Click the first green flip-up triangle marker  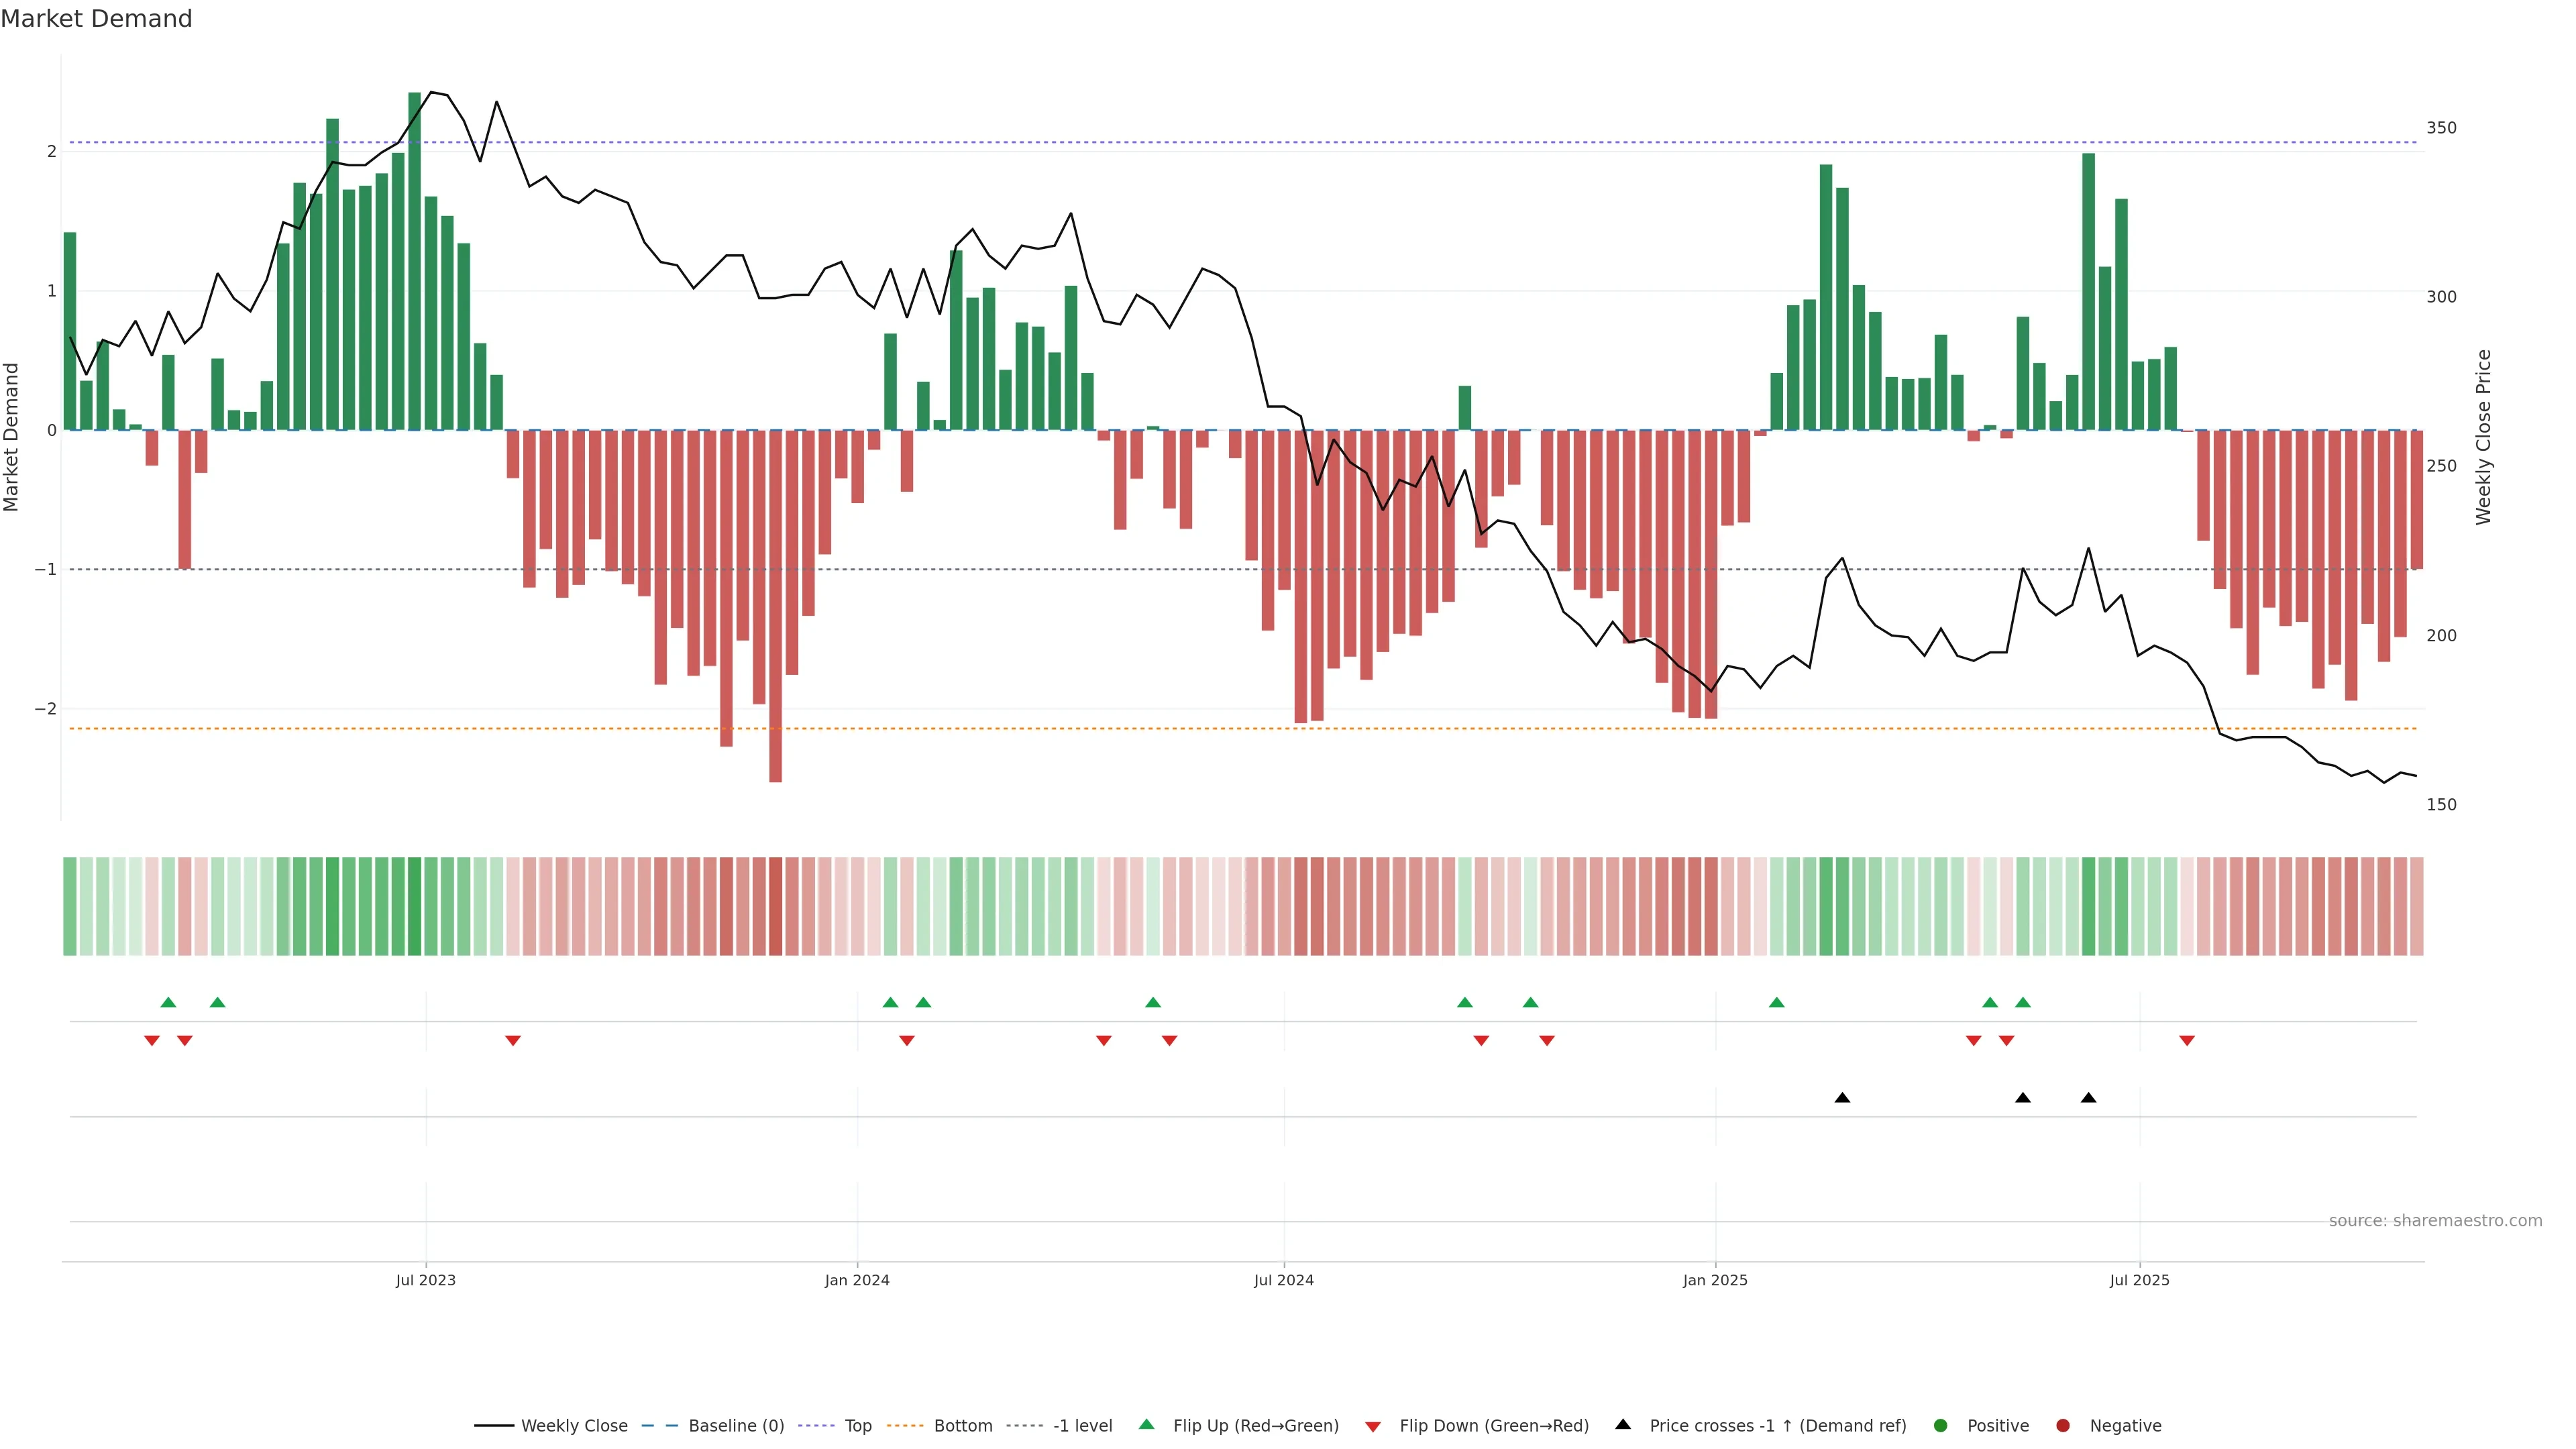pyautogui.click(x=168, y=1002)
